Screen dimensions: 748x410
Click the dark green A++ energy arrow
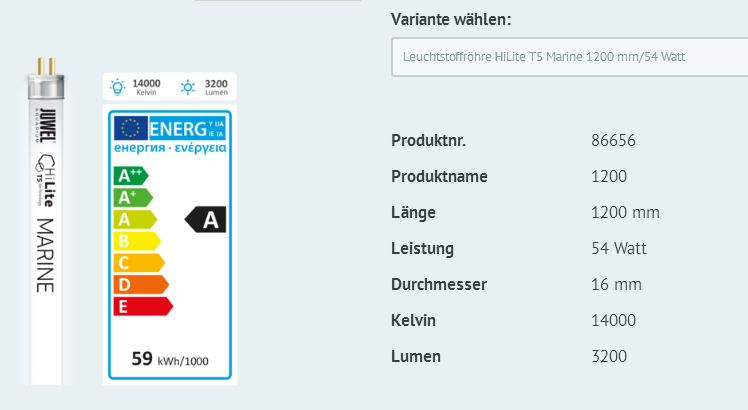(130, 176)
